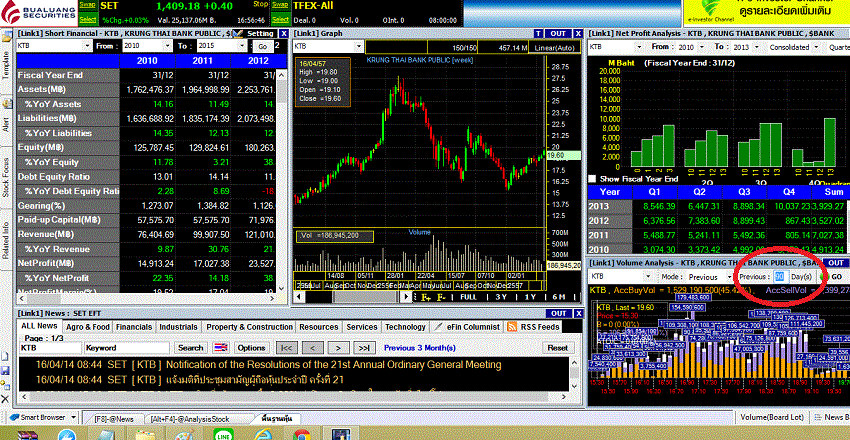Click OUT button in Volume Analysis panel
Image resolution: width=850 pixels, height=440 pixels.
click(836, 263)
